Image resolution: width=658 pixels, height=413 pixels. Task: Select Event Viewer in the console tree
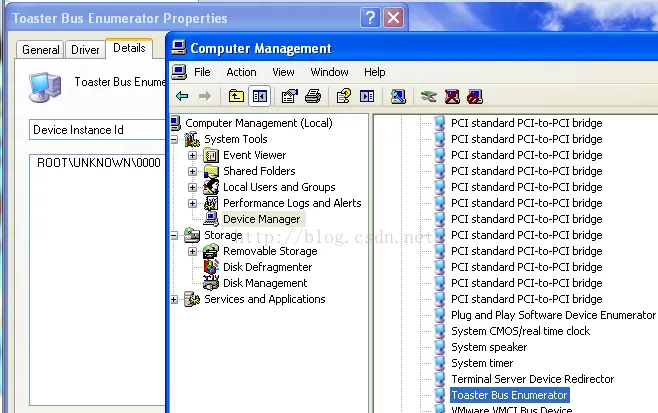point(254,155)
